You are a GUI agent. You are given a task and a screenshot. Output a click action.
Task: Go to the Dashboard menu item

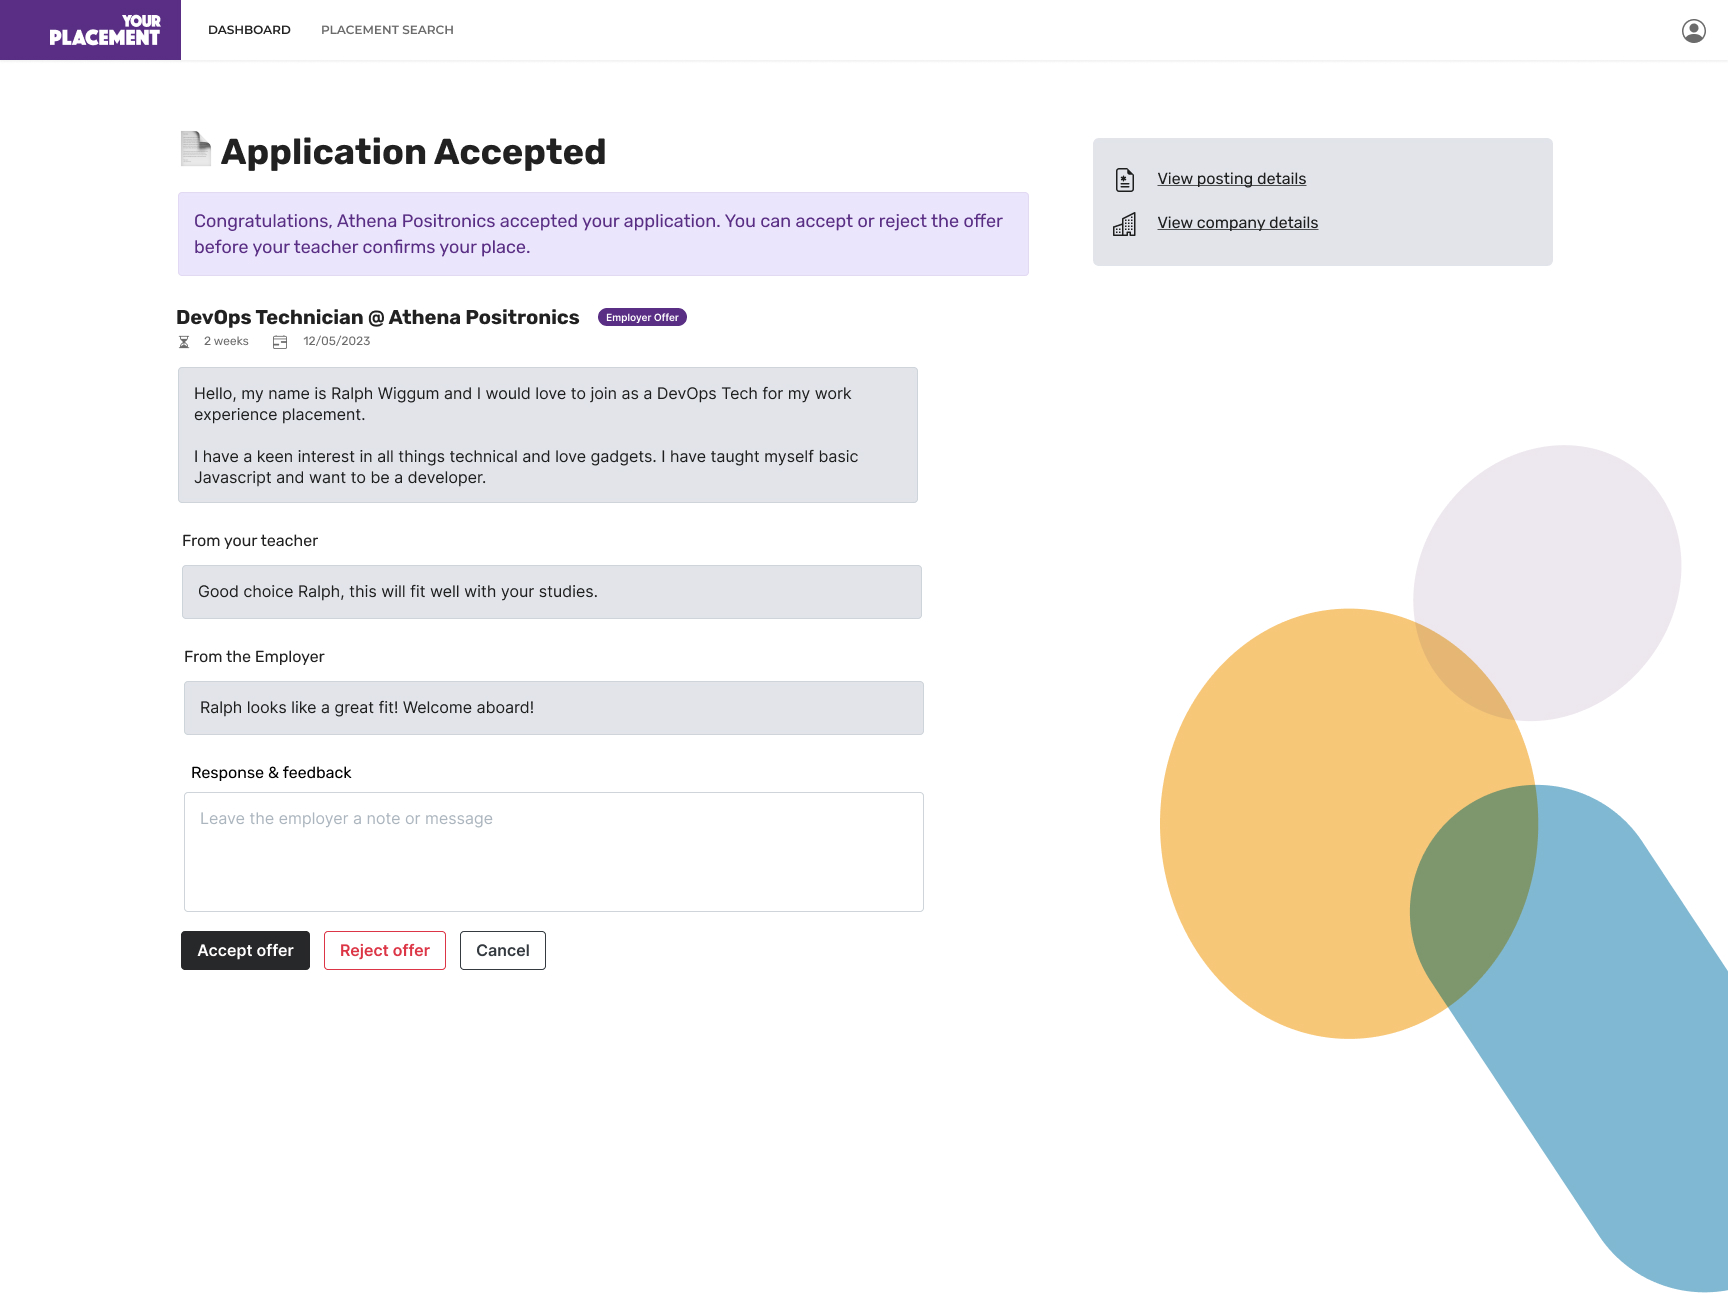tap(249, 30)
